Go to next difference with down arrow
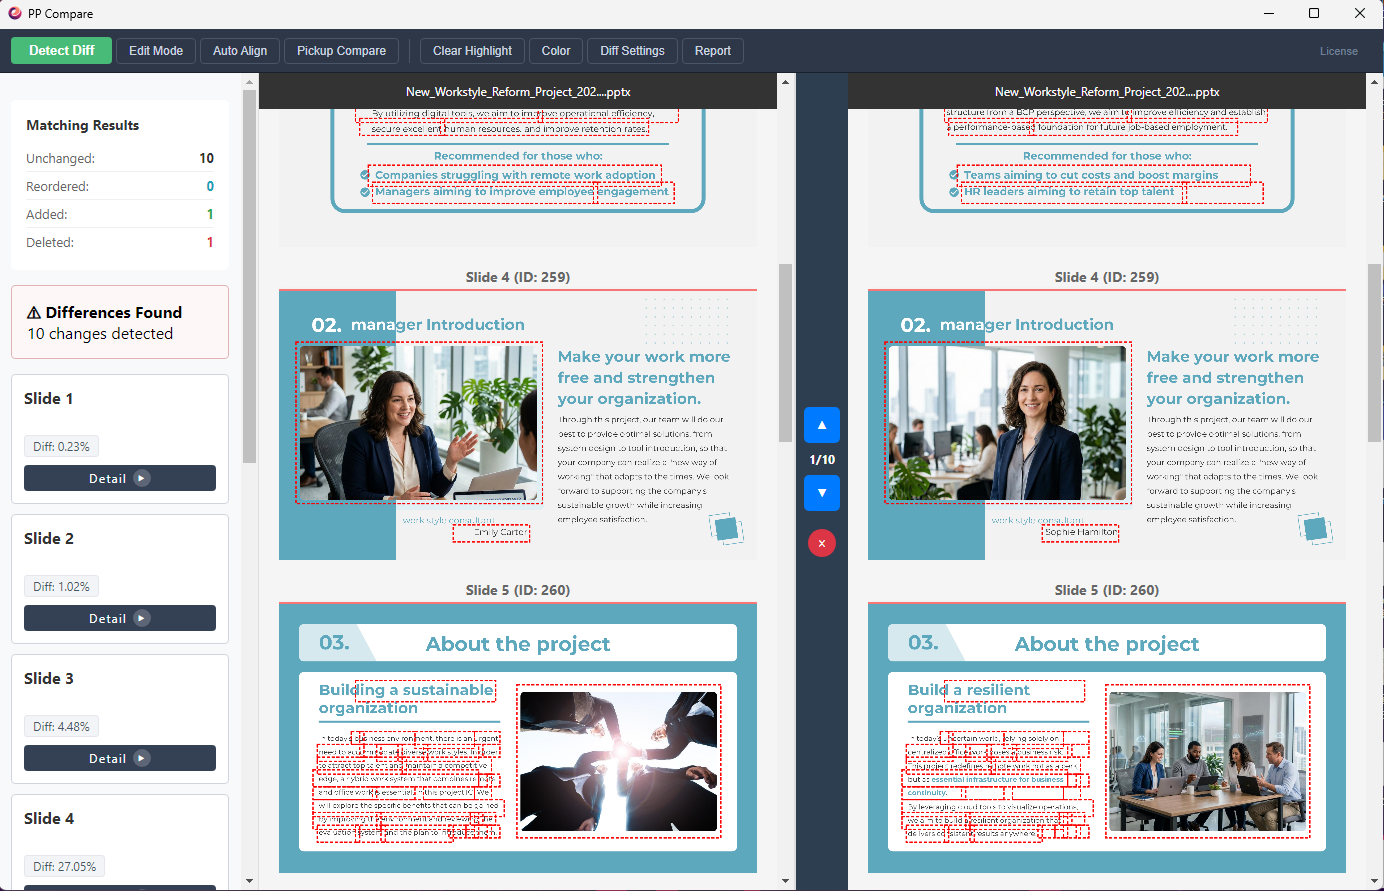 822,493
